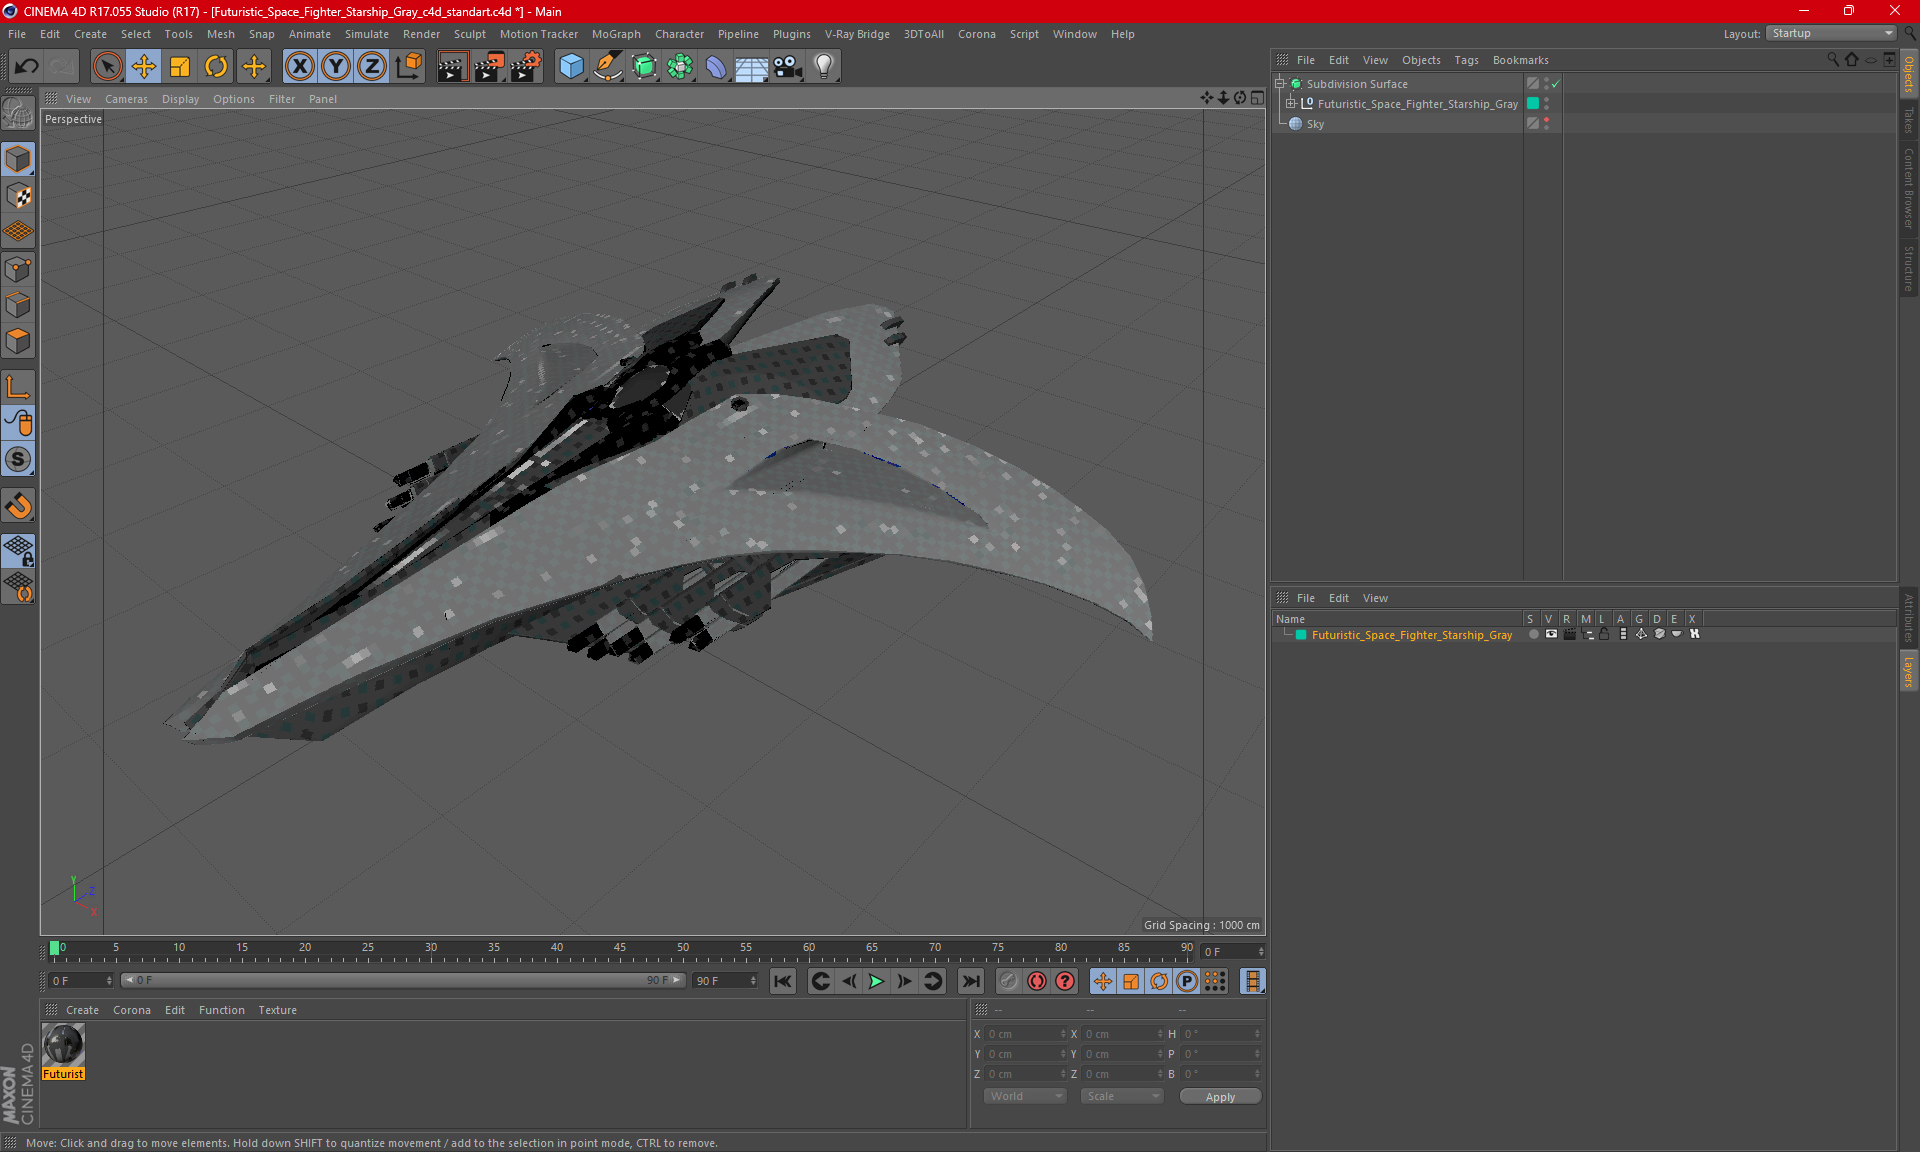This screenshot has width=1920, height=1152.
Task: Open the Layout Startup dropdown
Action: pyautogui.click(x=1831, y=33)
